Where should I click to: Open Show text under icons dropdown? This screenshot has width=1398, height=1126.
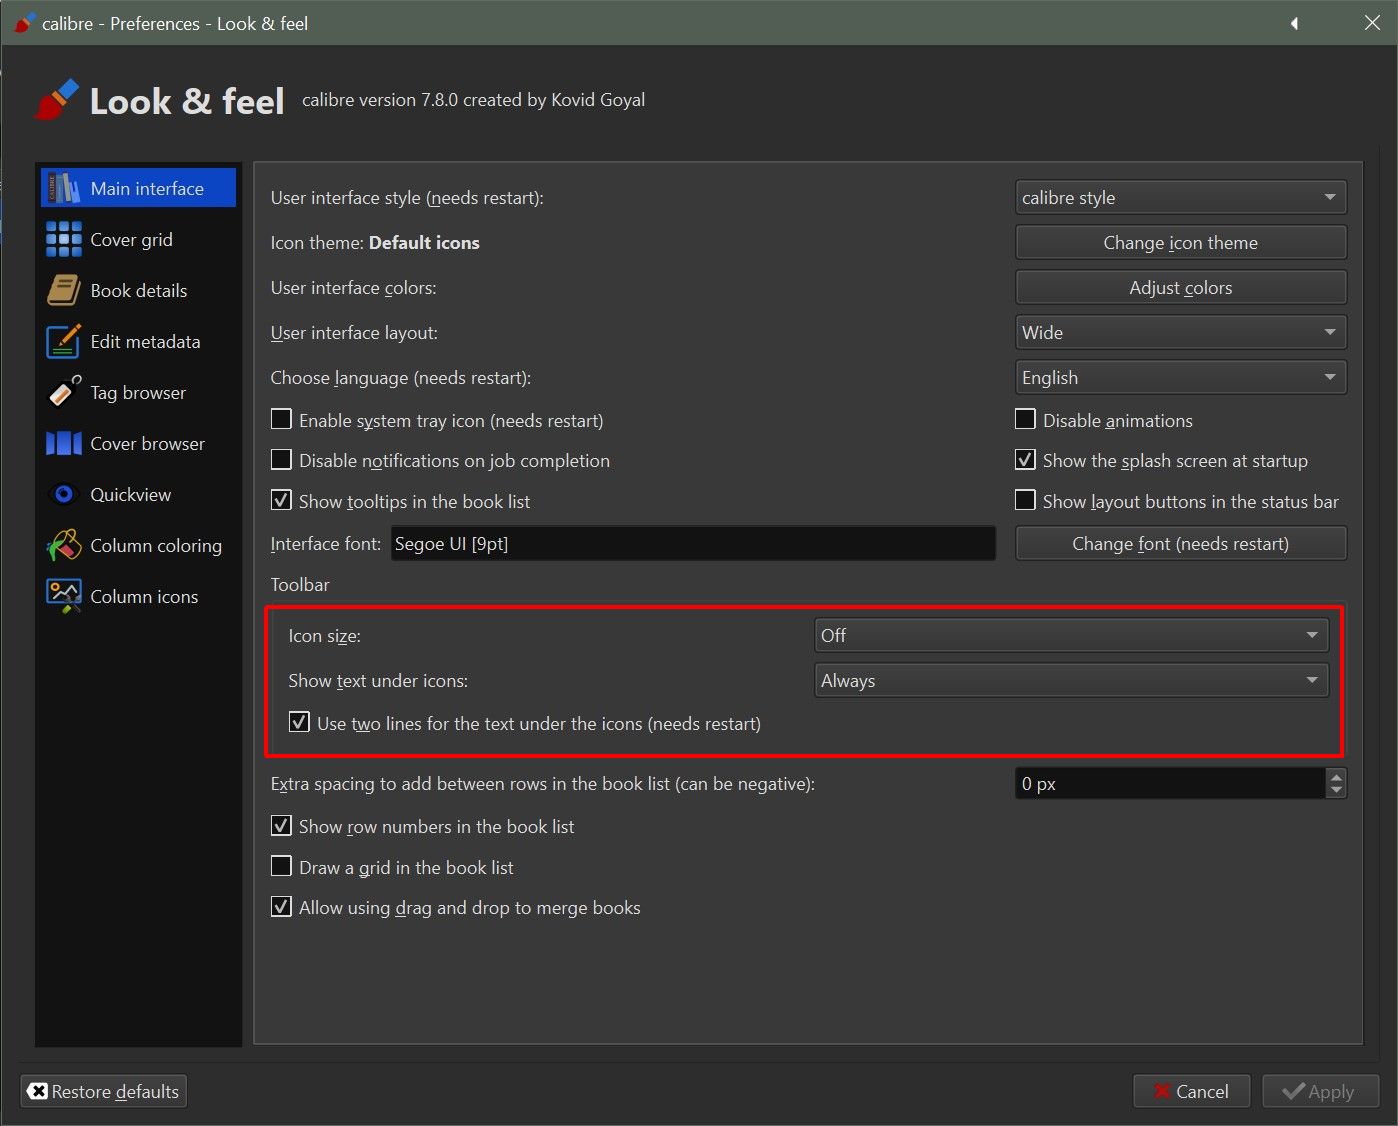pyautogui.click(x=1070, y=680)
